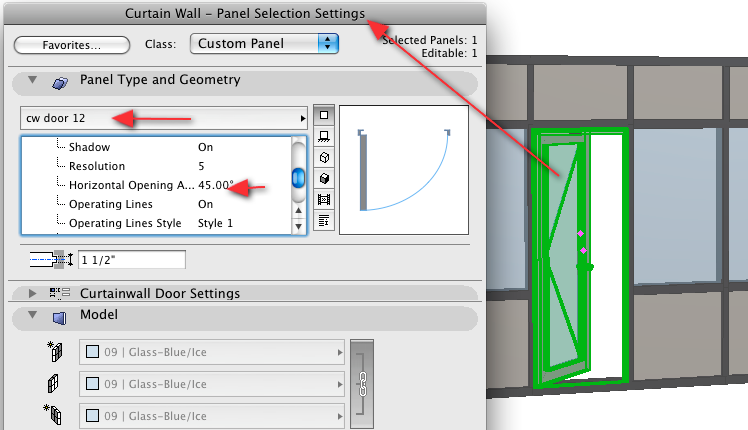Select the info text preview icon

[x=324, y=220]
